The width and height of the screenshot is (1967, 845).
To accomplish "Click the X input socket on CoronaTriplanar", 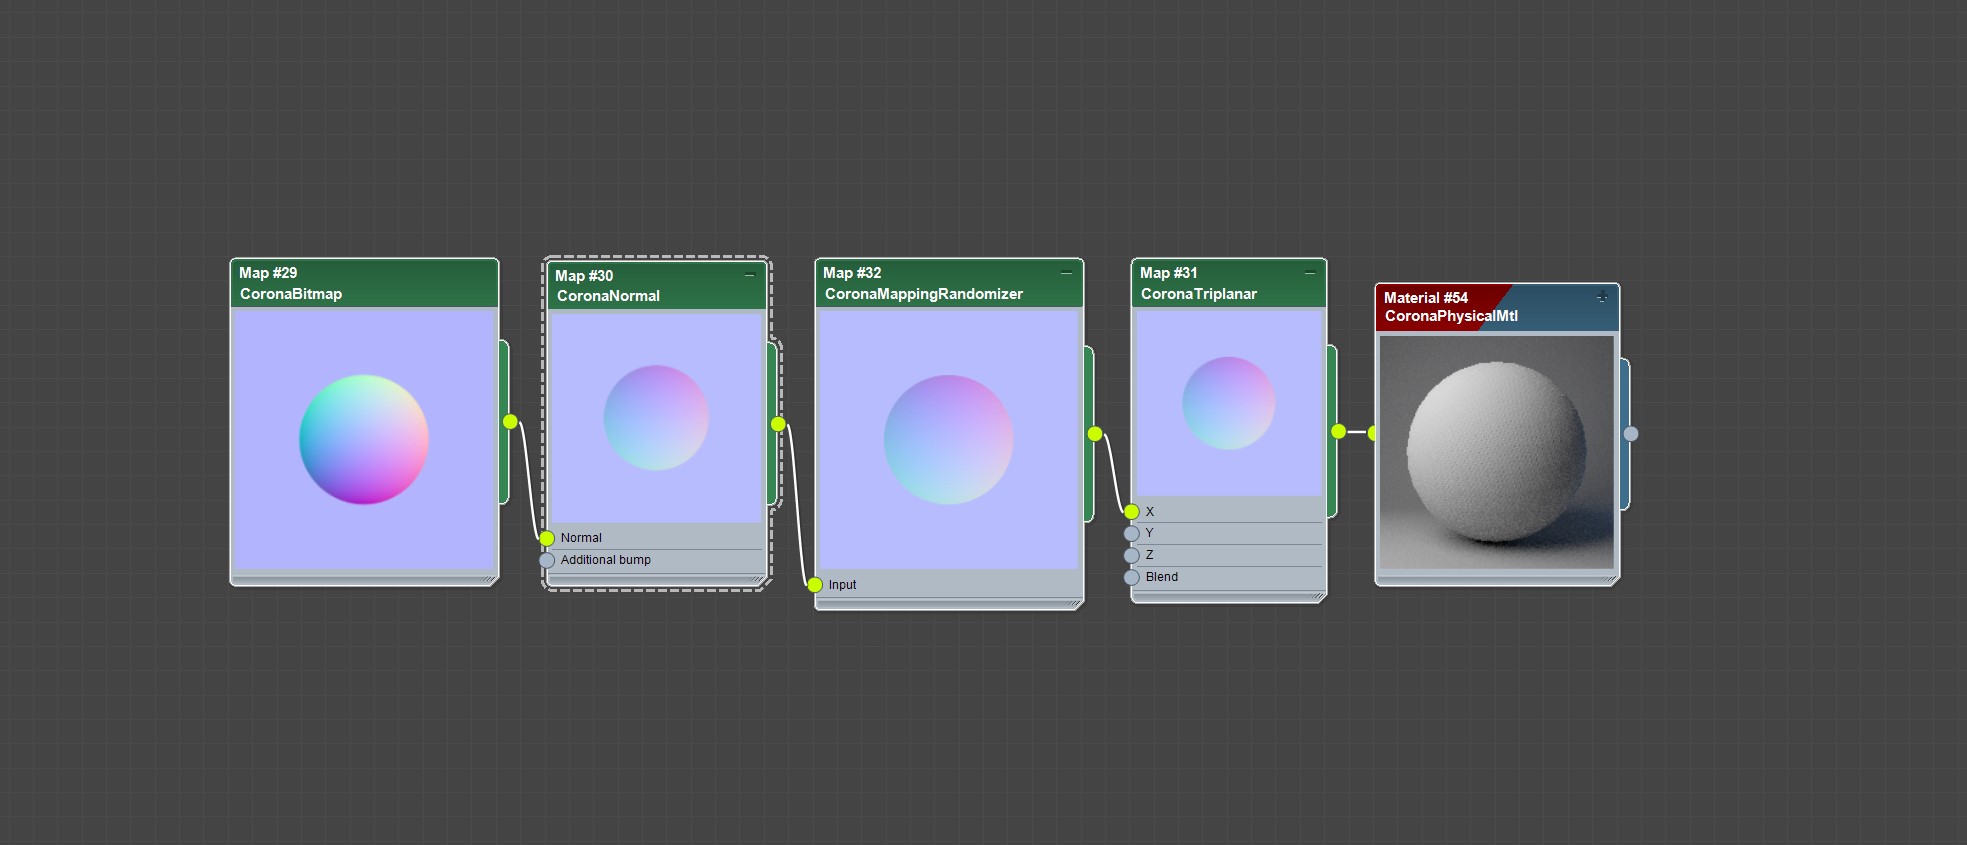I will pos(1132,512).
